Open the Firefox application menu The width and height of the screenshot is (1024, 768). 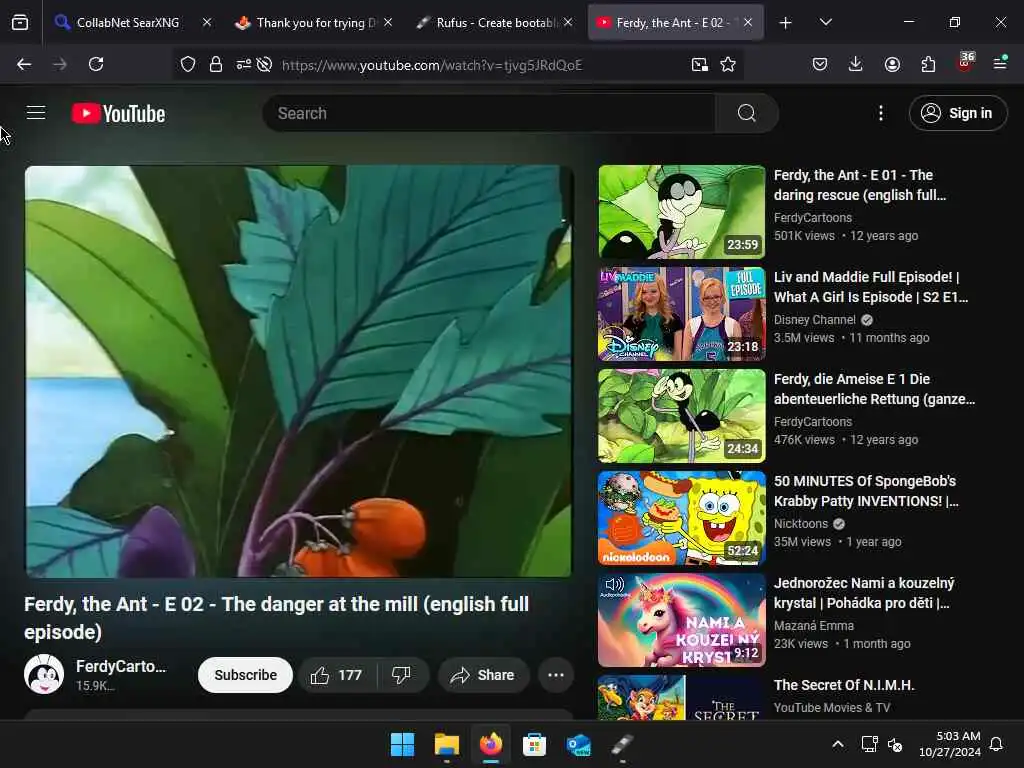(1000, 63)
